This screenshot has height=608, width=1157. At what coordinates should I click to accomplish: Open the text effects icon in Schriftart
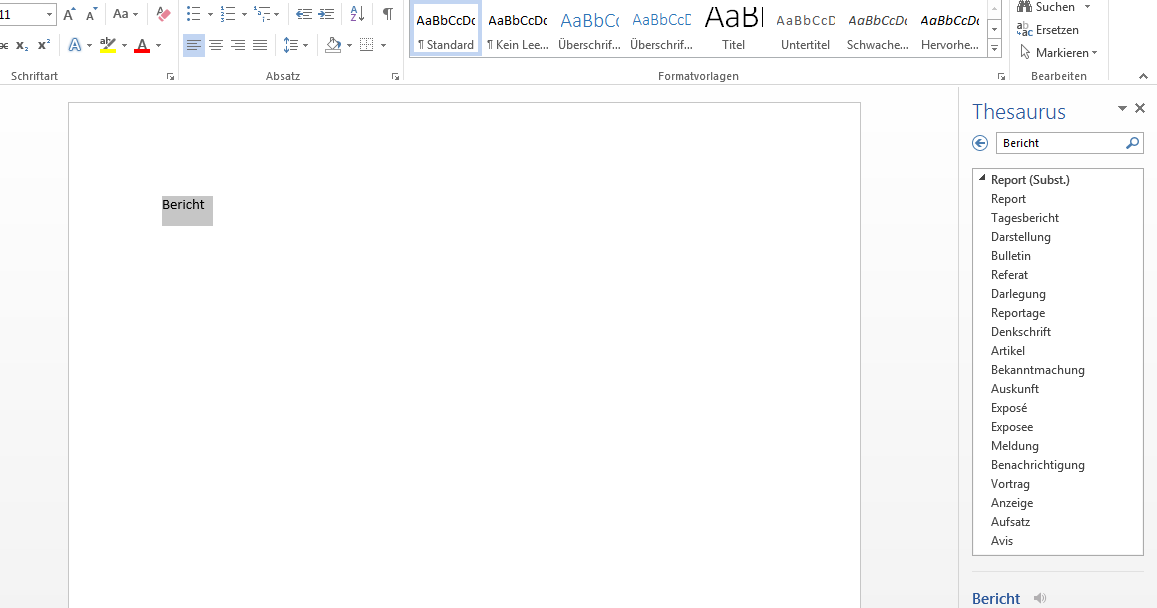(75, 44)
